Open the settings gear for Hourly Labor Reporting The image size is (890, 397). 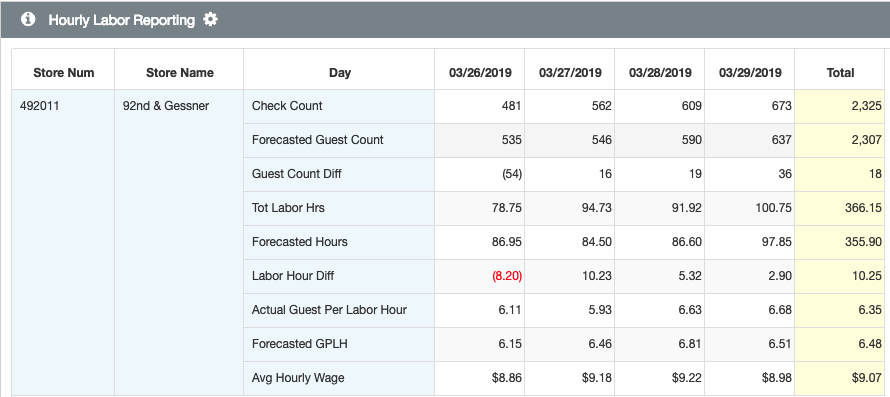point(211,20)
